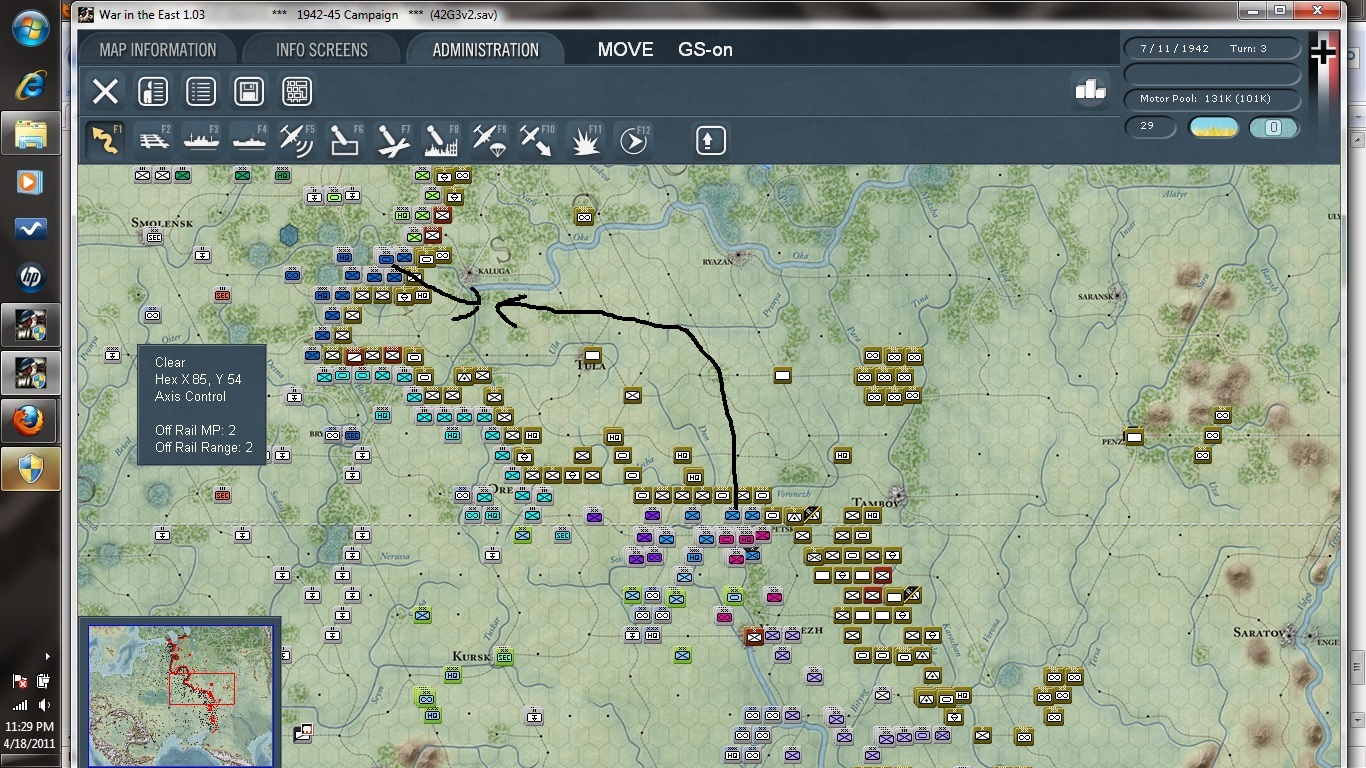
Task: Click the up-arrow icon in the mode toolbar
Action: (x=710, y=140)
